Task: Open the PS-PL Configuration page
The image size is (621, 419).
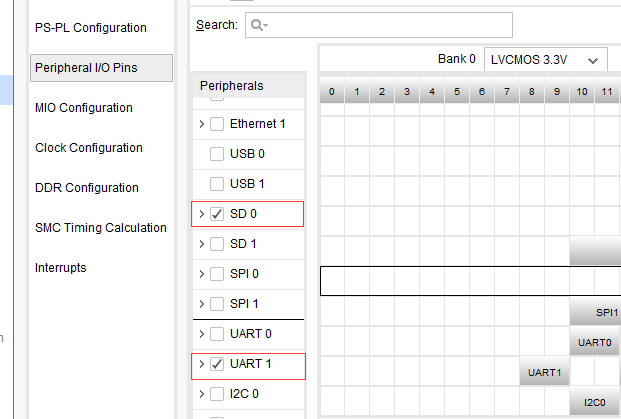Action: [91, 28]
